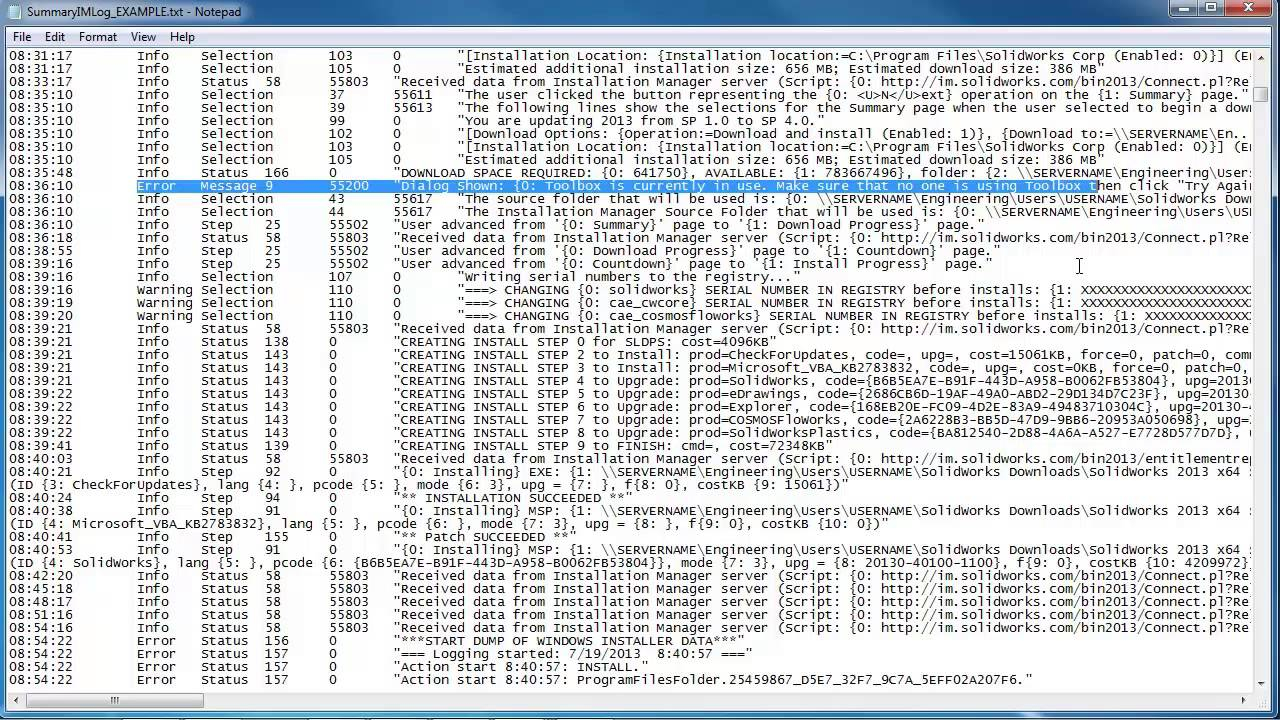This screenshot has height=720, width=1280.
Task: Click the horizontal scrollbar right arrow
Action: click(1245, 700)
